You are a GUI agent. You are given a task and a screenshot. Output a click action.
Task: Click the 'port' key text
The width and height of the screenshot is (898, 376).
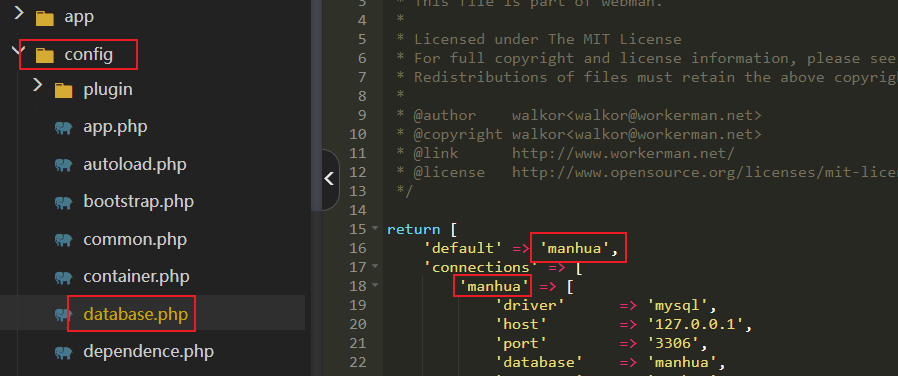(521, 343)
